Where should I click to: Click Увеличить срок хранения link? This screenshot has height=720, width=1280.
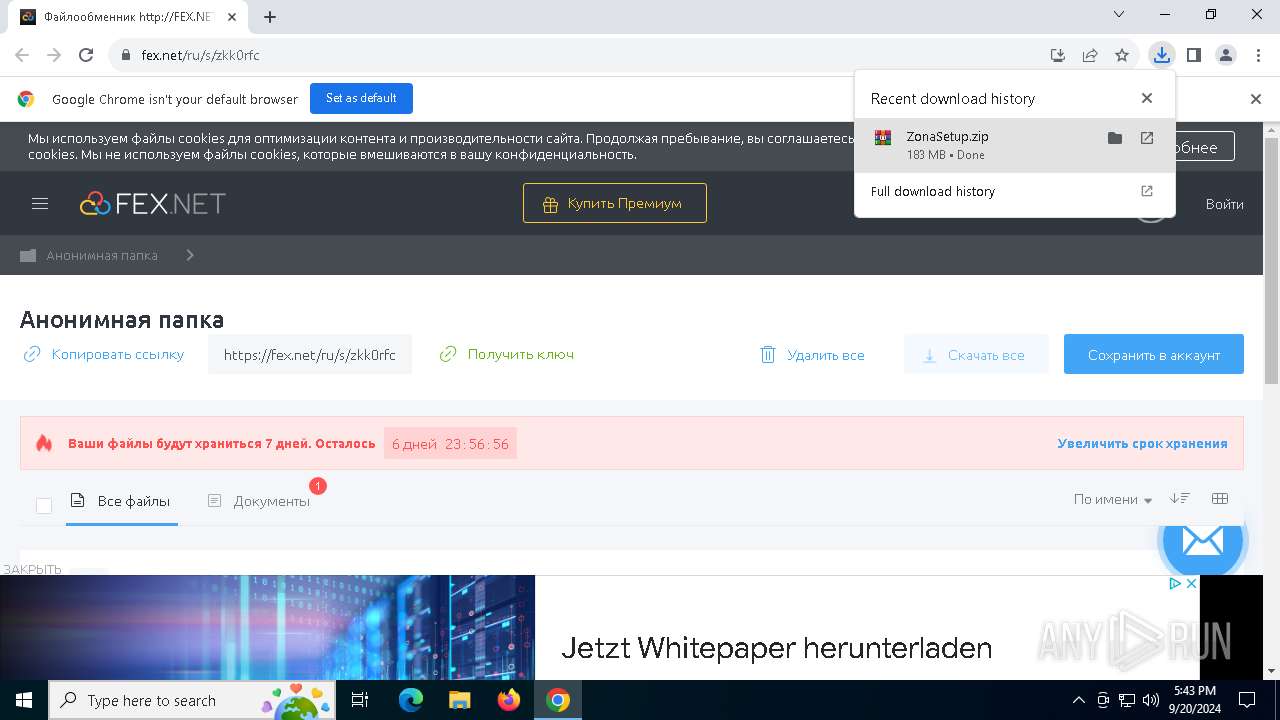coord(1142,443)
